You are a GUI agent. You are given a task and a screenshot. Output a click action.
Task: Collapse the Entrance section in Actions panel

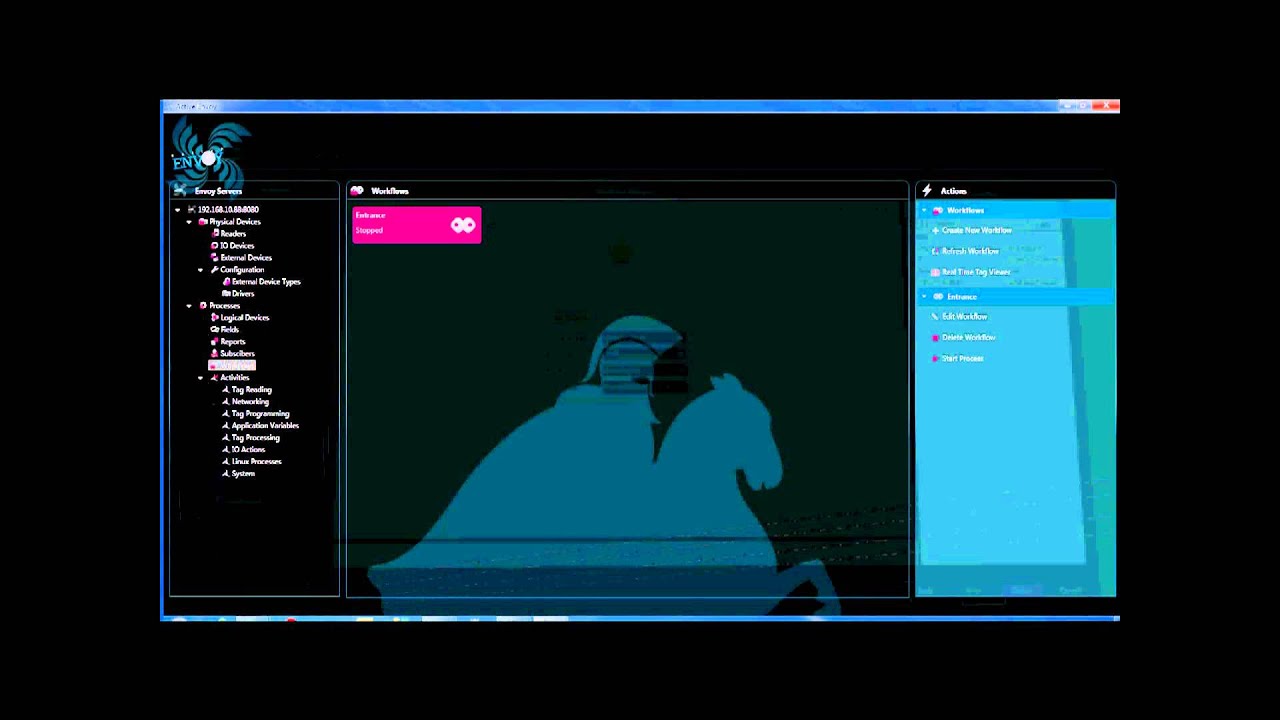[x=925, y=297]
